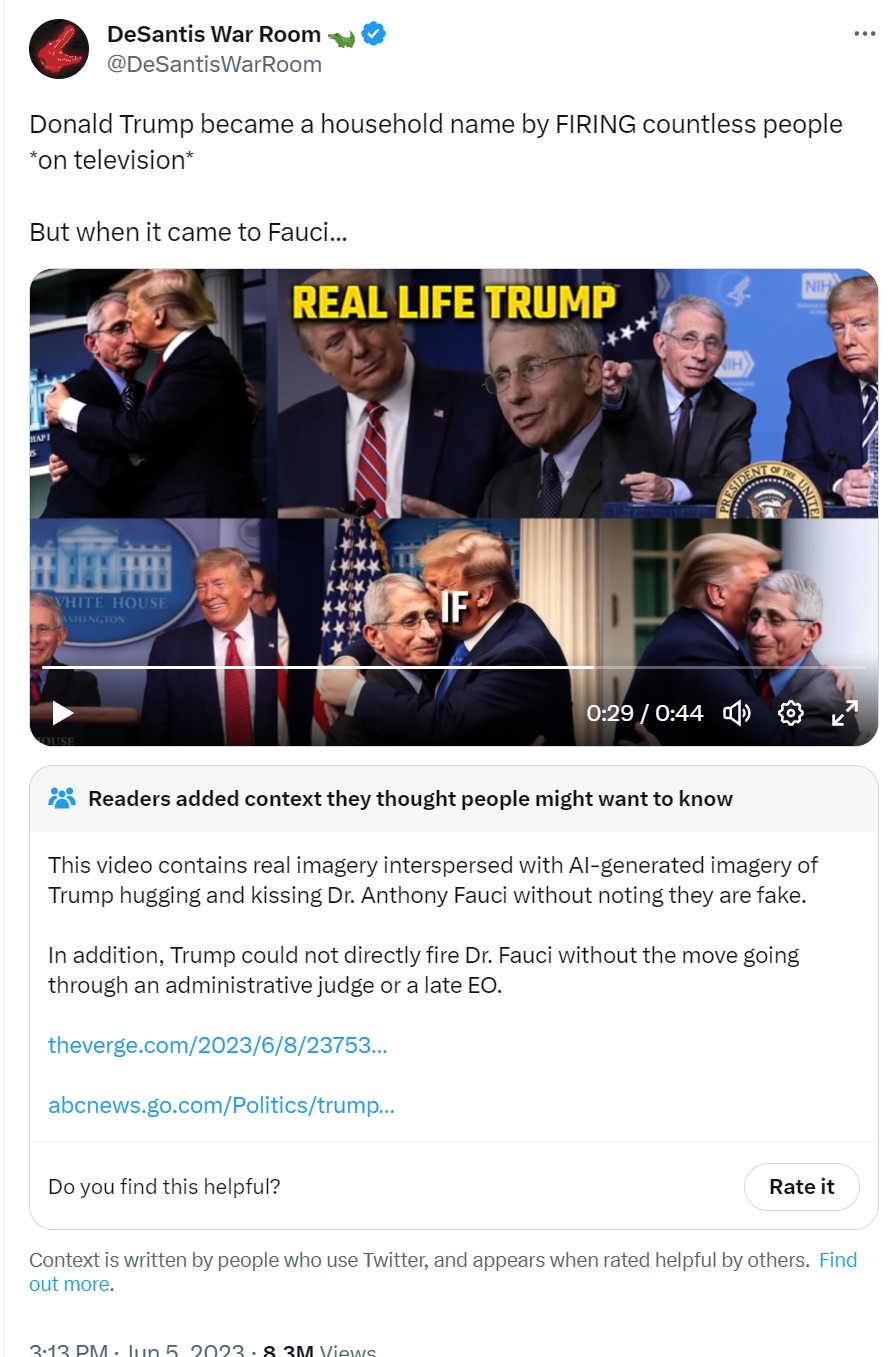
Task: Open the DeSantis War Room display name
Action: click(214, 34)
